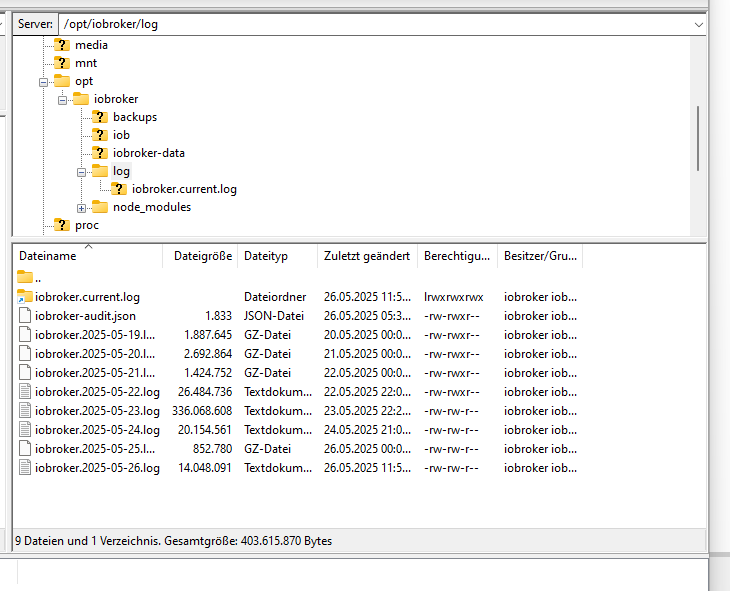Click the node_modules folder icon
This screenshot has width=730, height=591.
100,207
